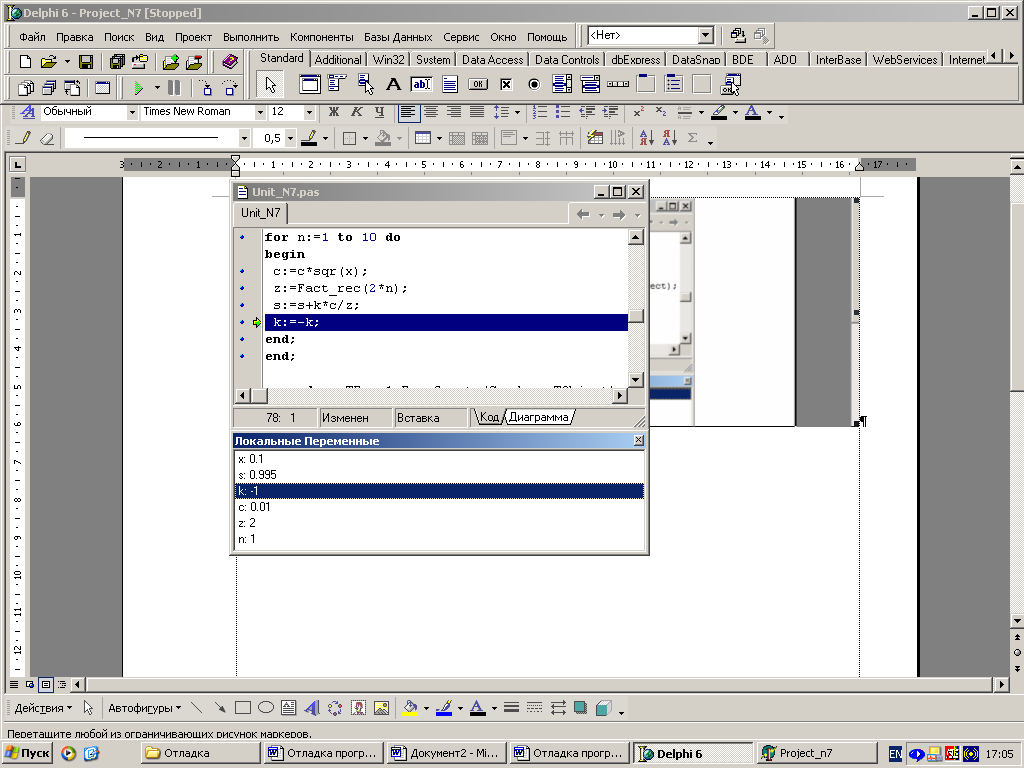The width and height of the screenshot is (1024, 768).
Task: Switch to Data Access palette tab
Action: (492, 59)
